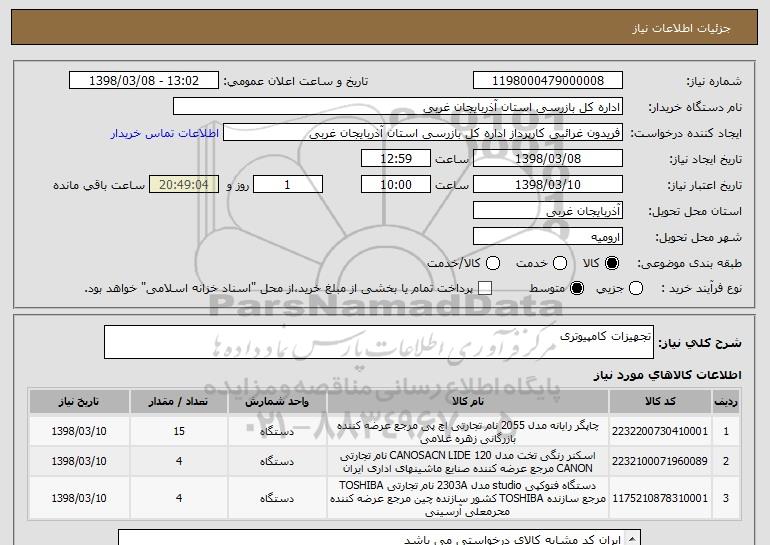
Task: Click the تعداد / مقدار column header
Action: coord(179,402)
